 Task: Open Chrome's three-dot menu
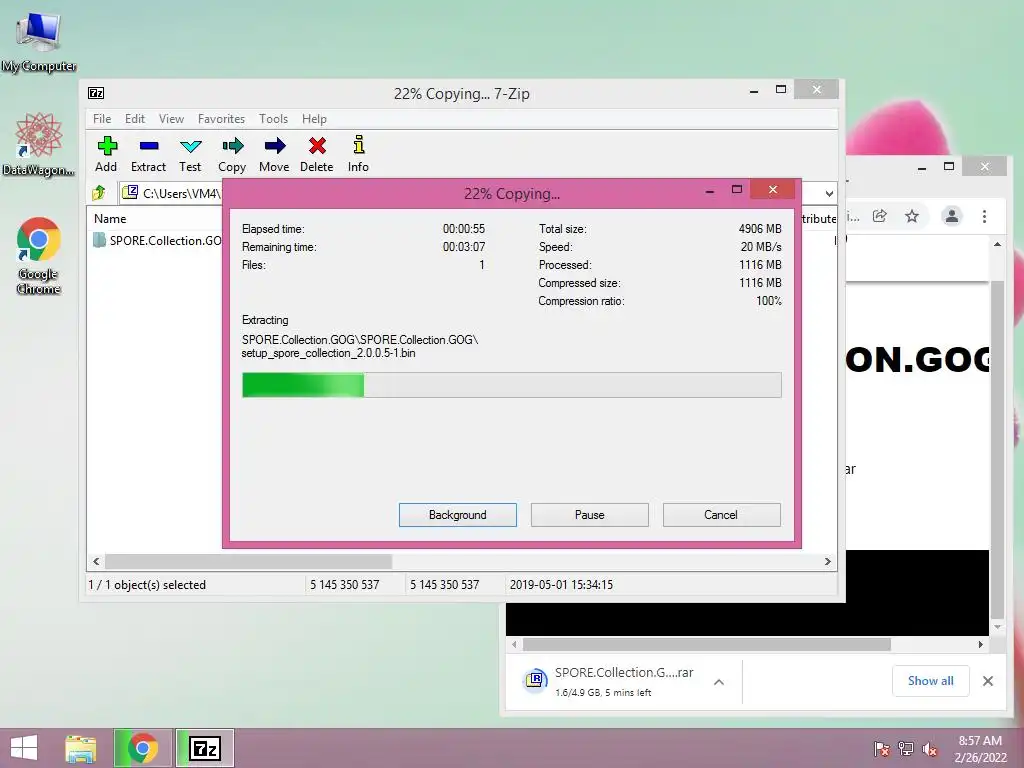click(x=984, y=216)
